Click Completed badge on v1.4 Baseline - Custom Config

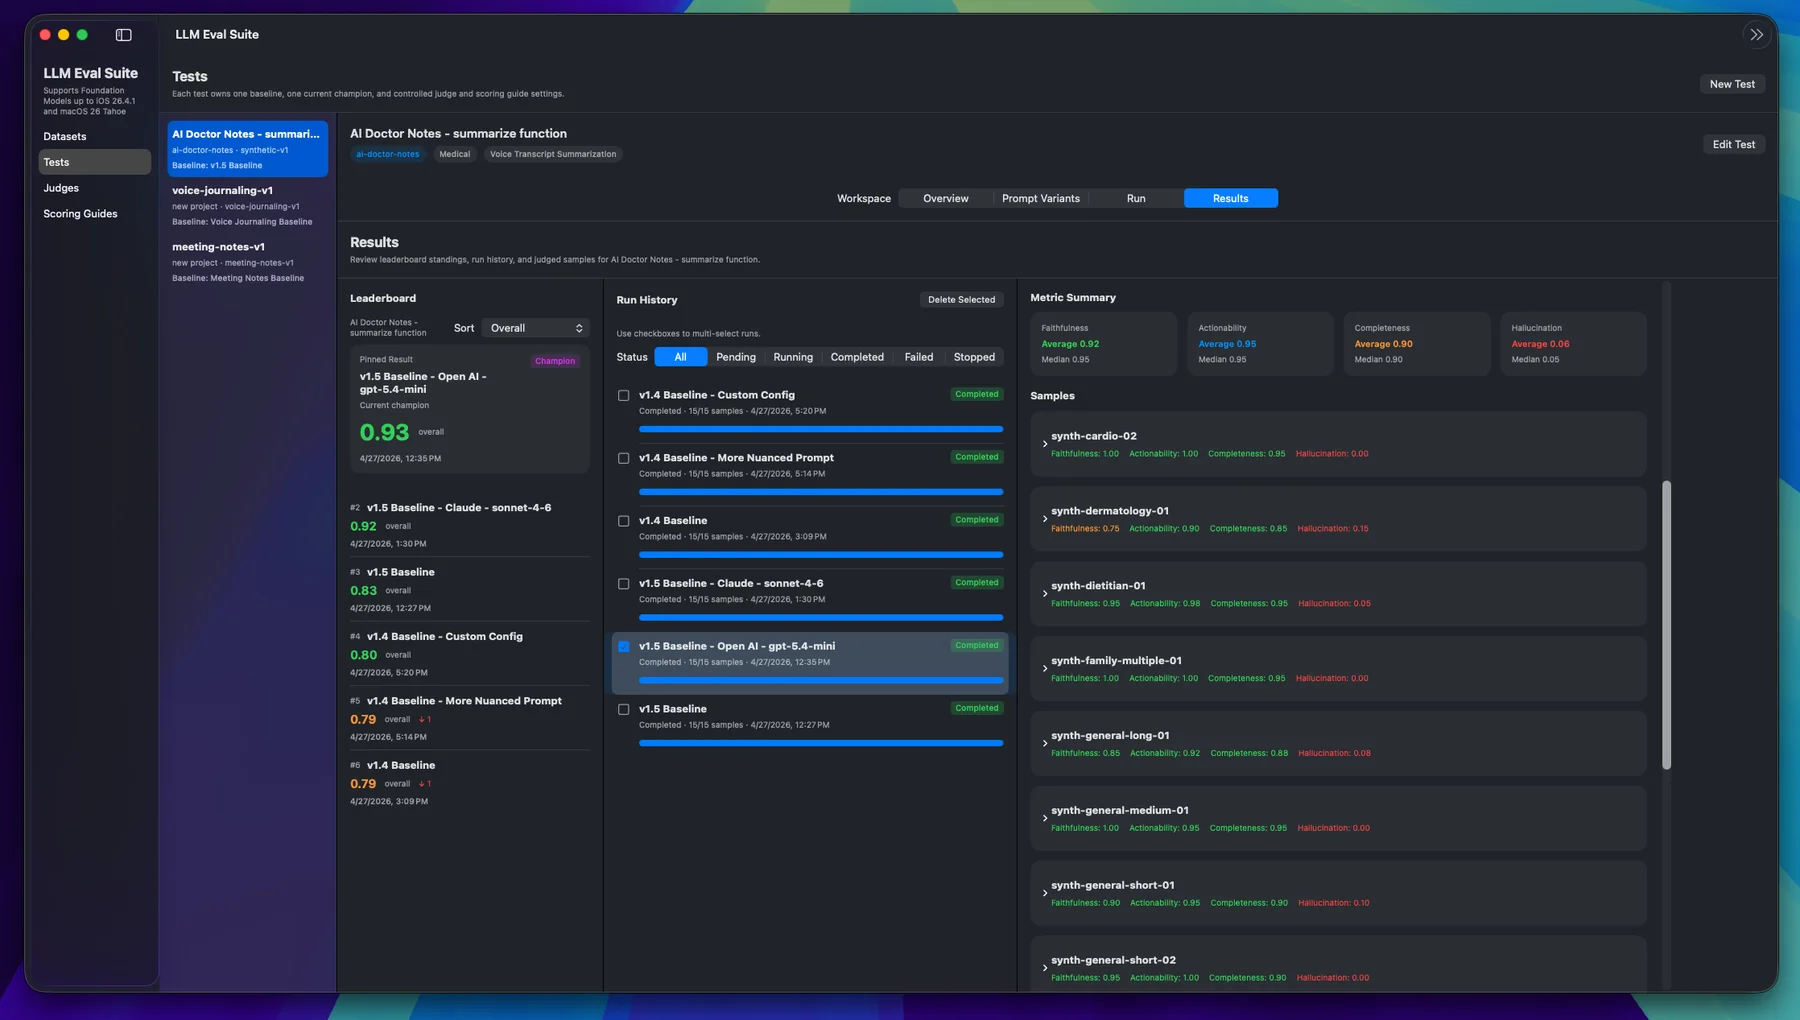point(976,395)
